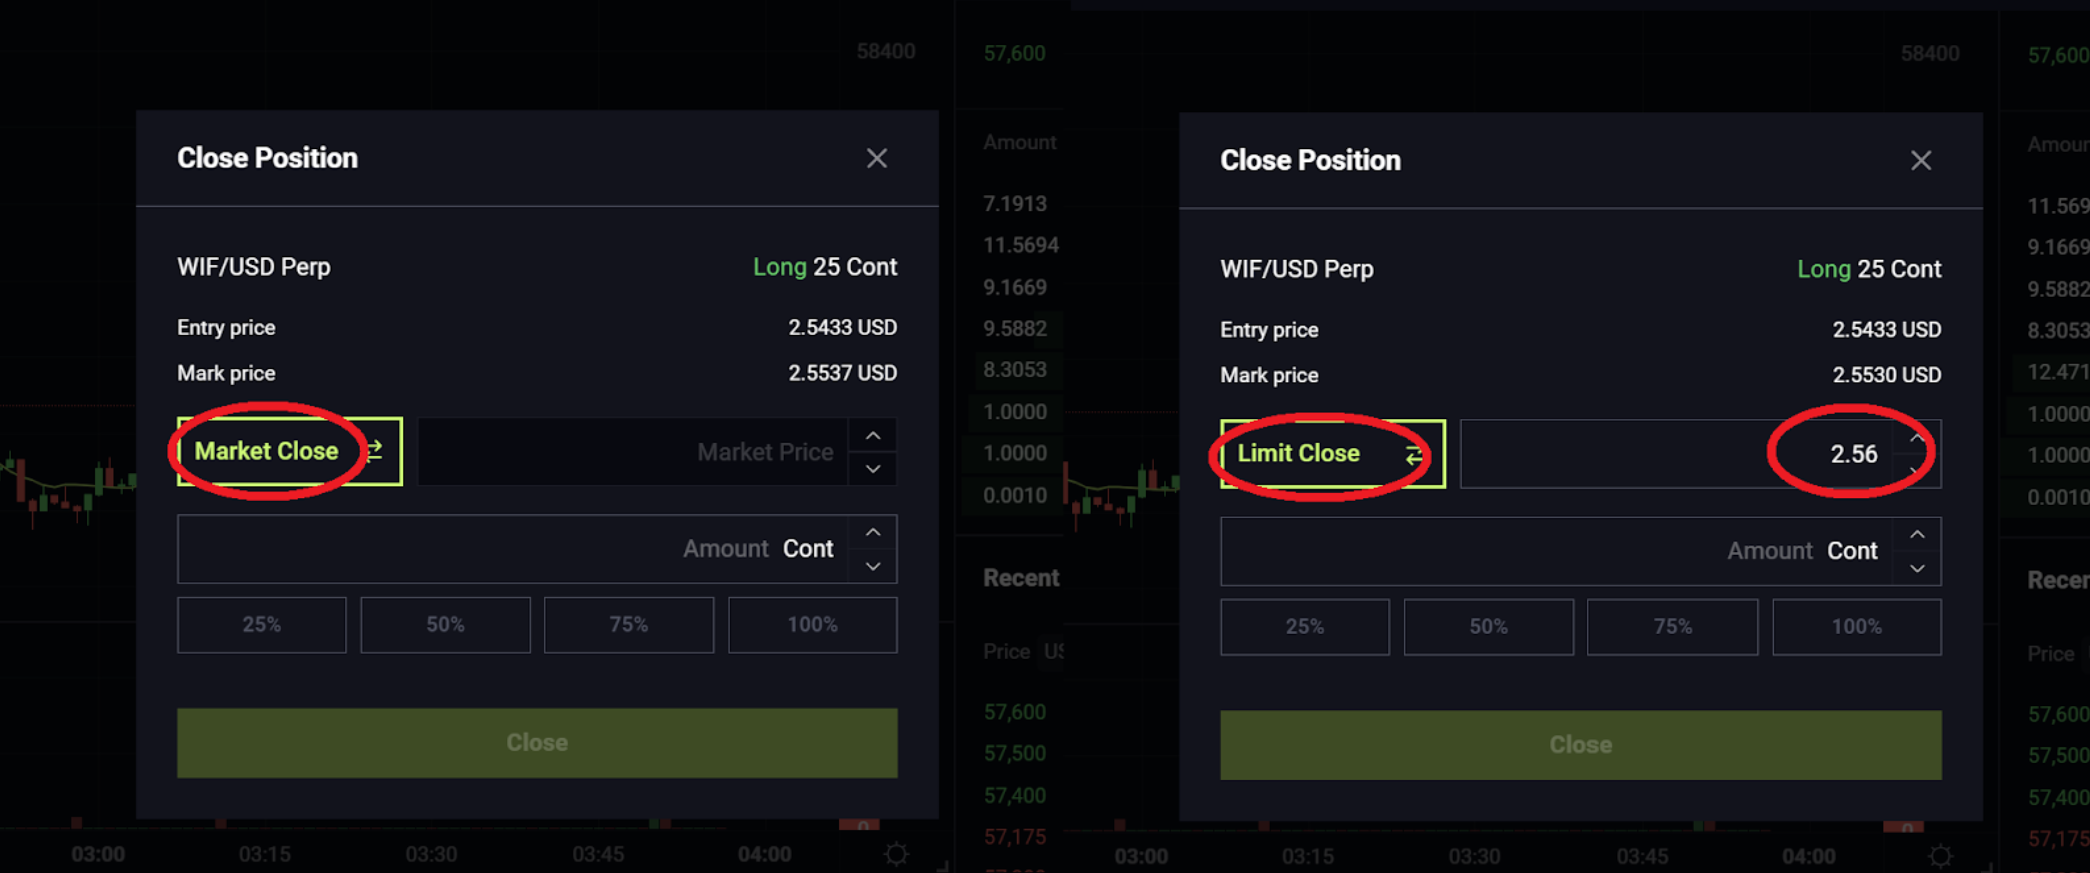
Task: Close the right Close Position dialog via X
Action: [x=1921, y=160]
